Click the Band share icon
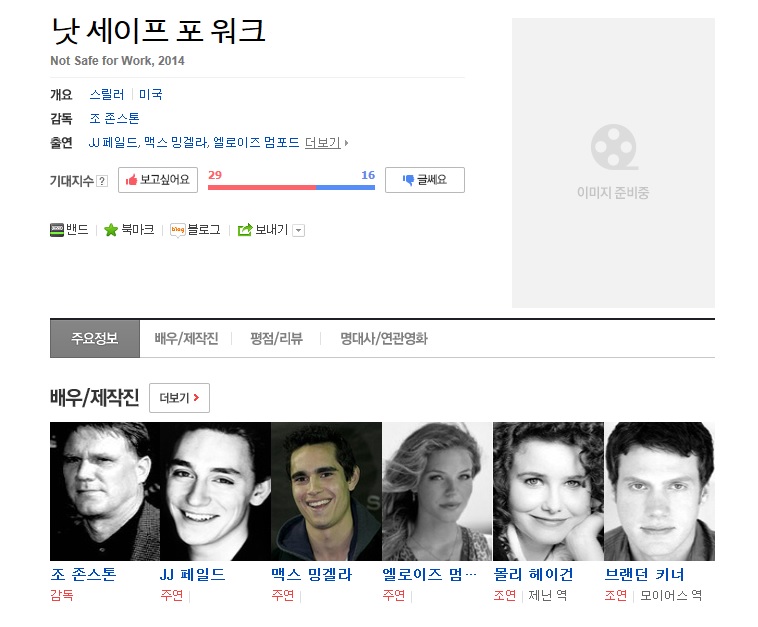758x627 pixels. pos(57,230)
